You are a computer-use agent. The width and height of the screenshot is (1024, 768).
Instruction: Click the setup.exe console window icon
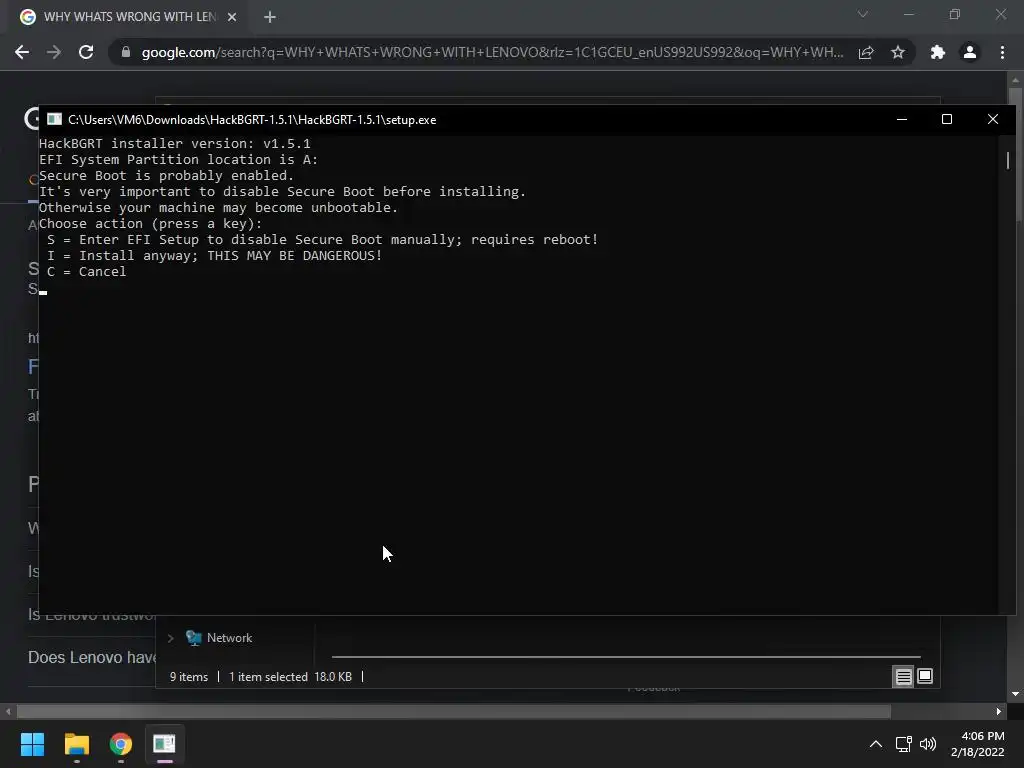[54, 120]
